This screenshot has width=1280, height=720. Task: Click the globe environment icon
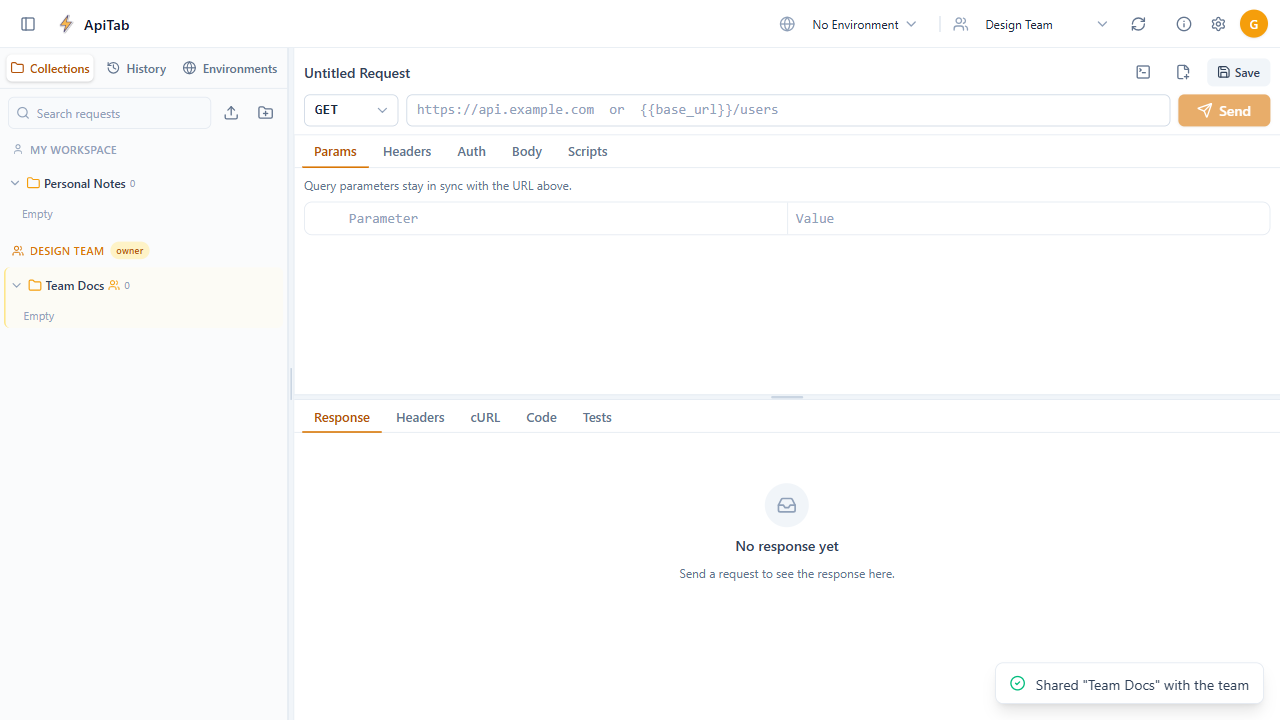click(x=787, y=24)
